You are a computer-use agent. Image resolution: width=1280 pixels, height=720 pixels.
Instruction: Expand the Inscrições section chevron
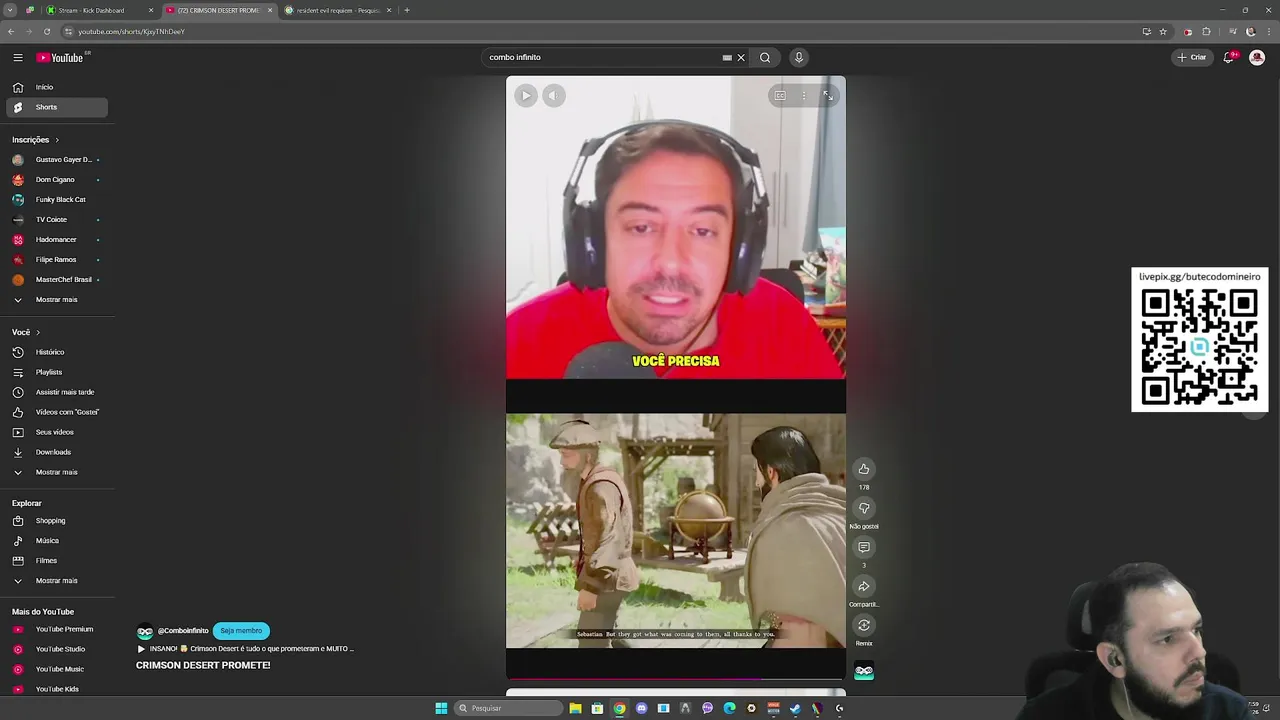click(x=57, y=140)
